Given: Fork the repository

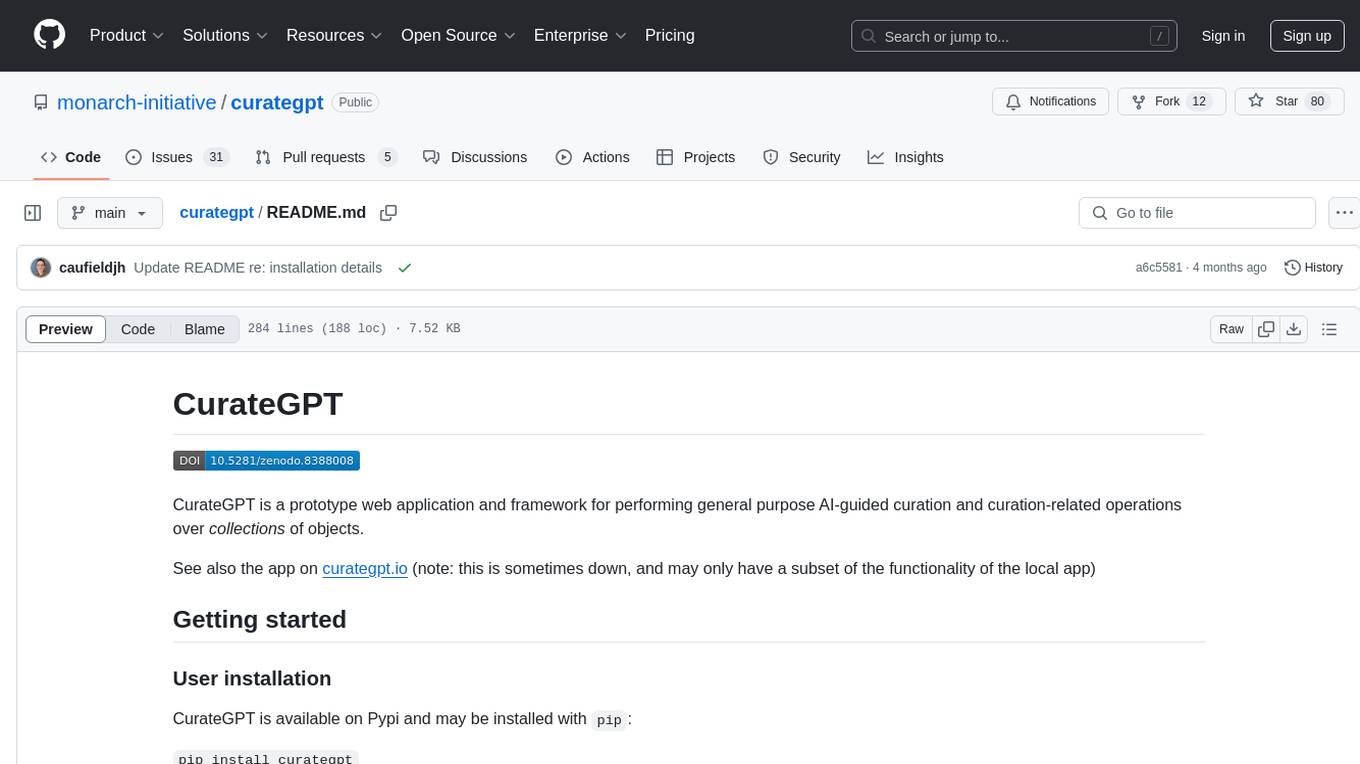Looking at the screenshot, I should 1171,102.
